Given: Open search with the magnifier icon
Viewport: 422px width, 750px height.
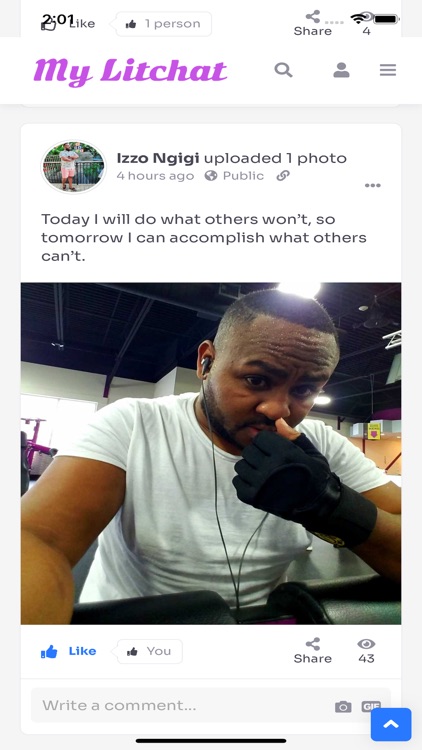Looking at the screenshot, I should [x=283, y=70].
